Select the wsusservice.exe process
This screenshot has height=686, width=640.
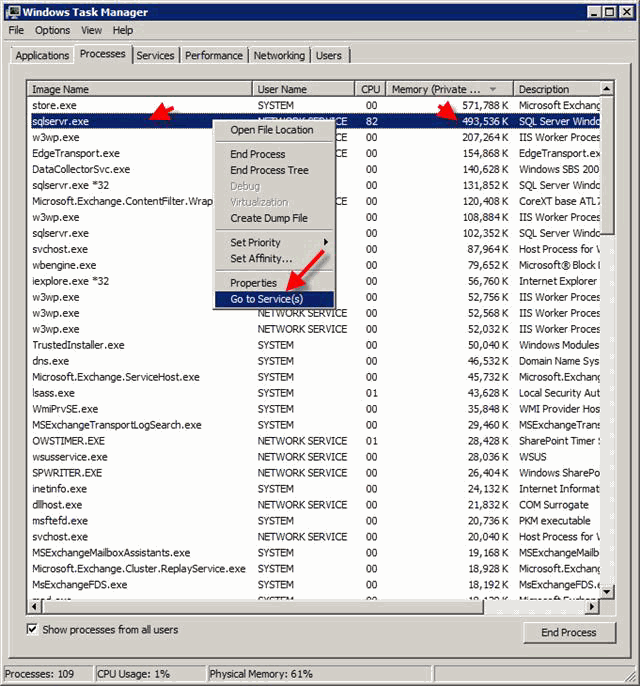click(x=314, y=457)
